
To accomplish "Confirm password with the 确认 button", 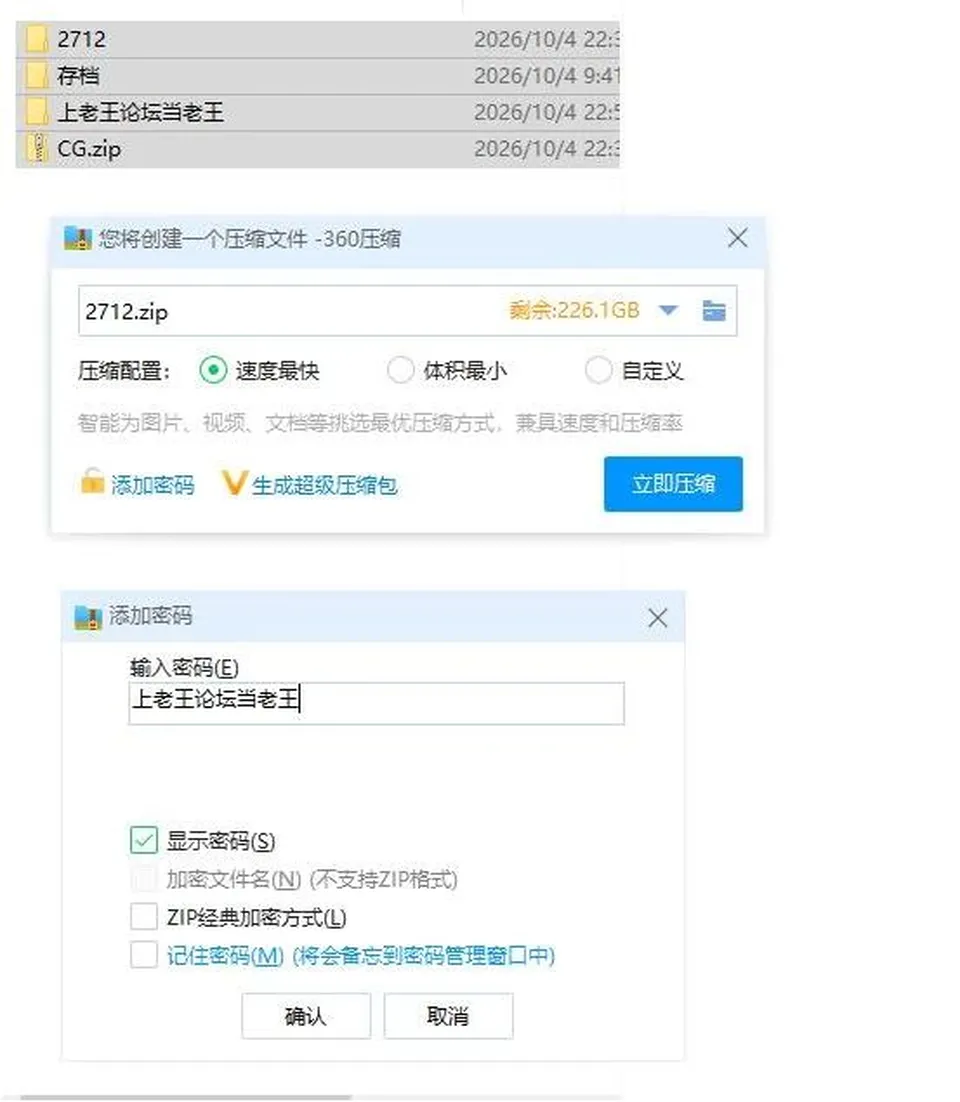I will 306,1016.
